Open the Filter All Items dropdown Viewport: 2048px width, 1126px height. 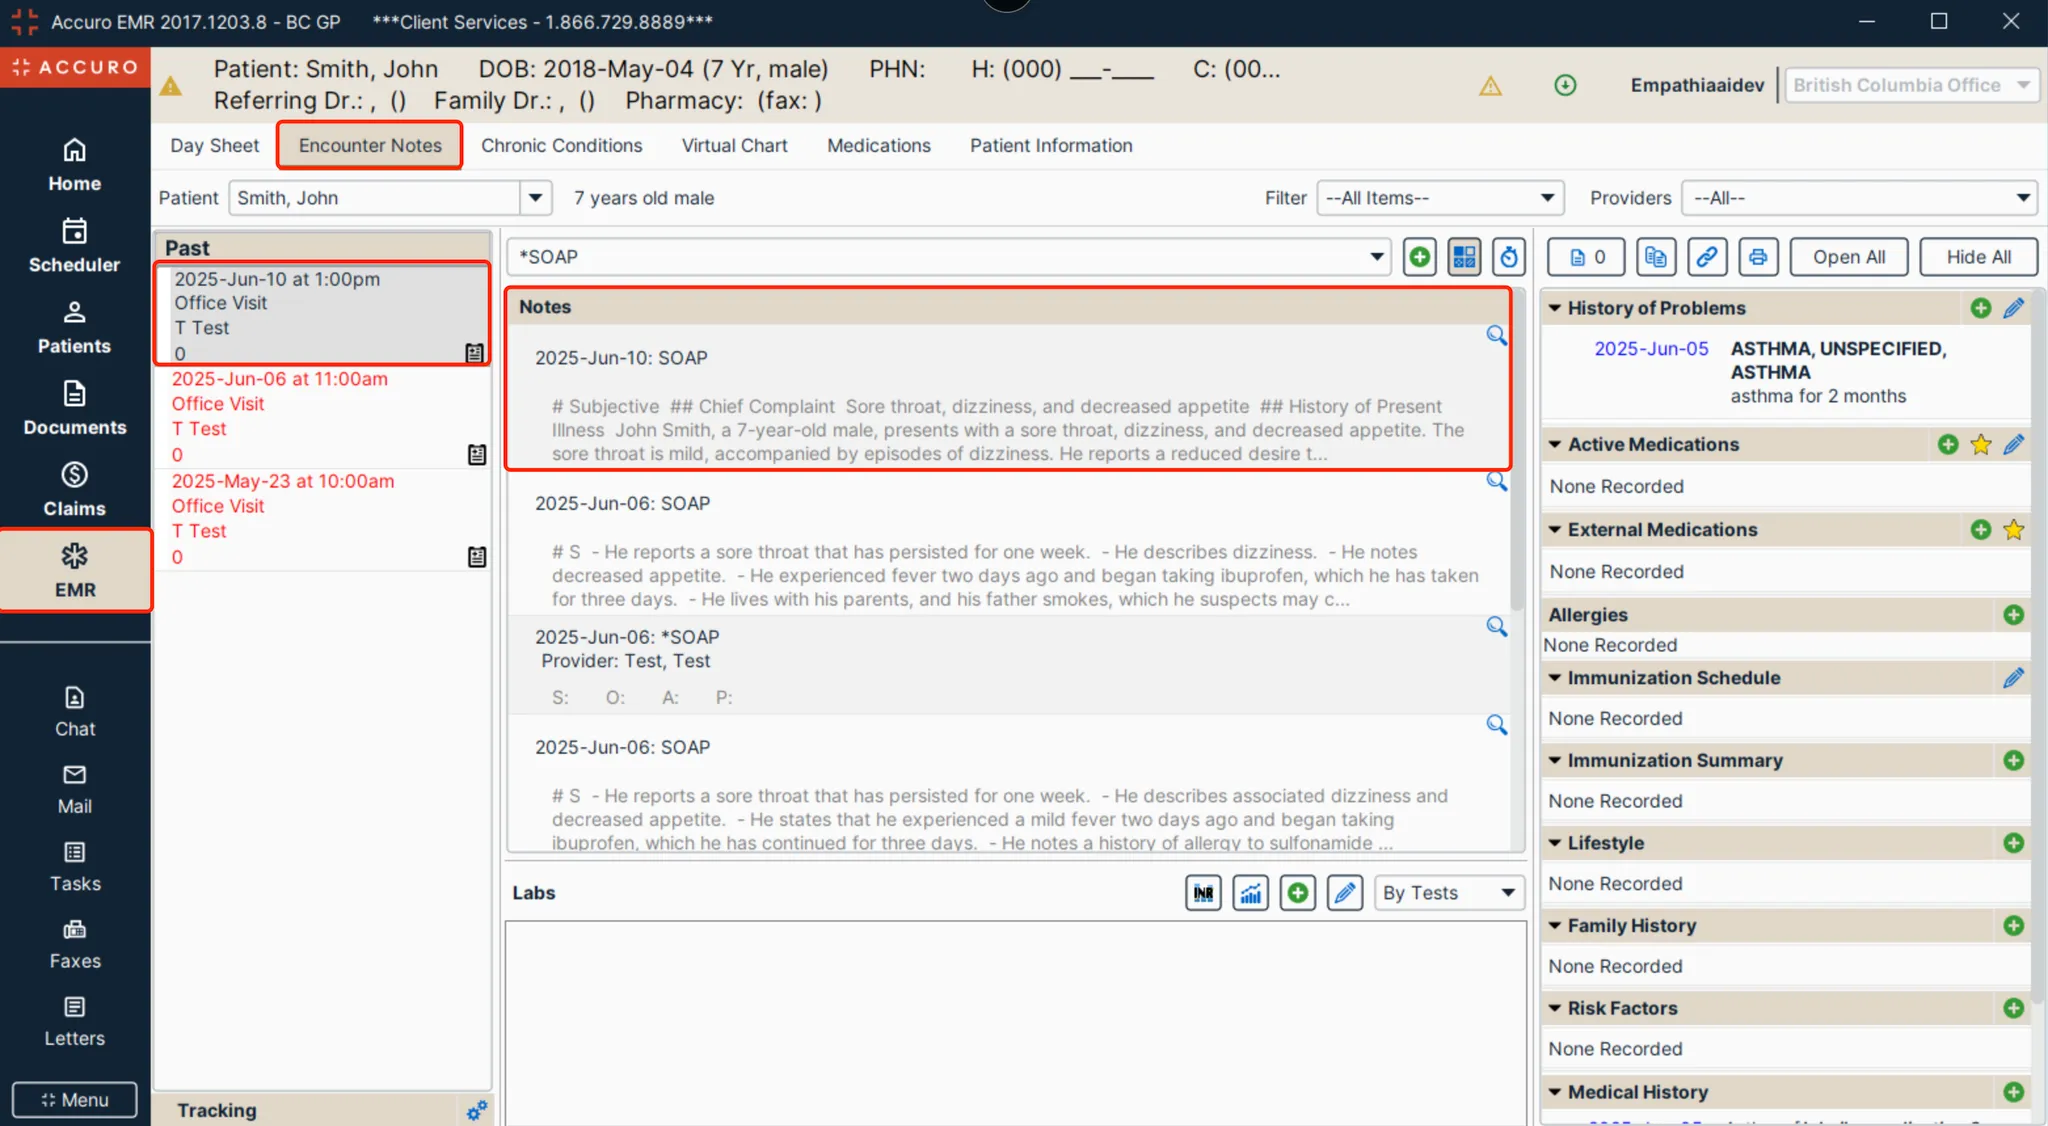(x=1439, y=198)
